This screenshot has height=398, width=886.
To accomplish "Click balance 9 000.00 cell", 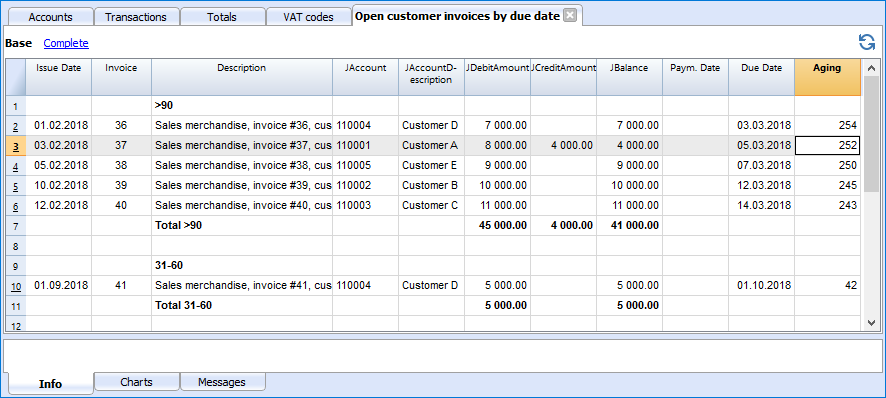I will [629, 166].
